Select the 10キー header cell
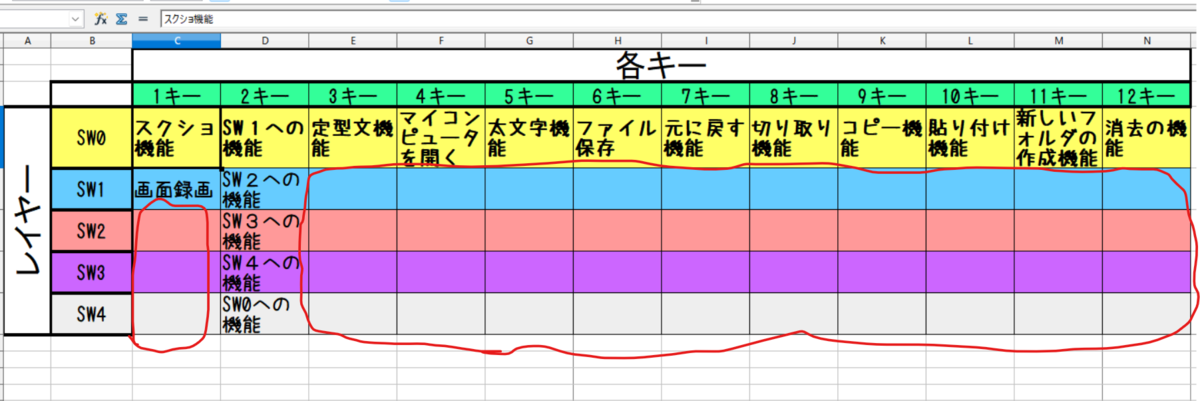 coord(970,96)
